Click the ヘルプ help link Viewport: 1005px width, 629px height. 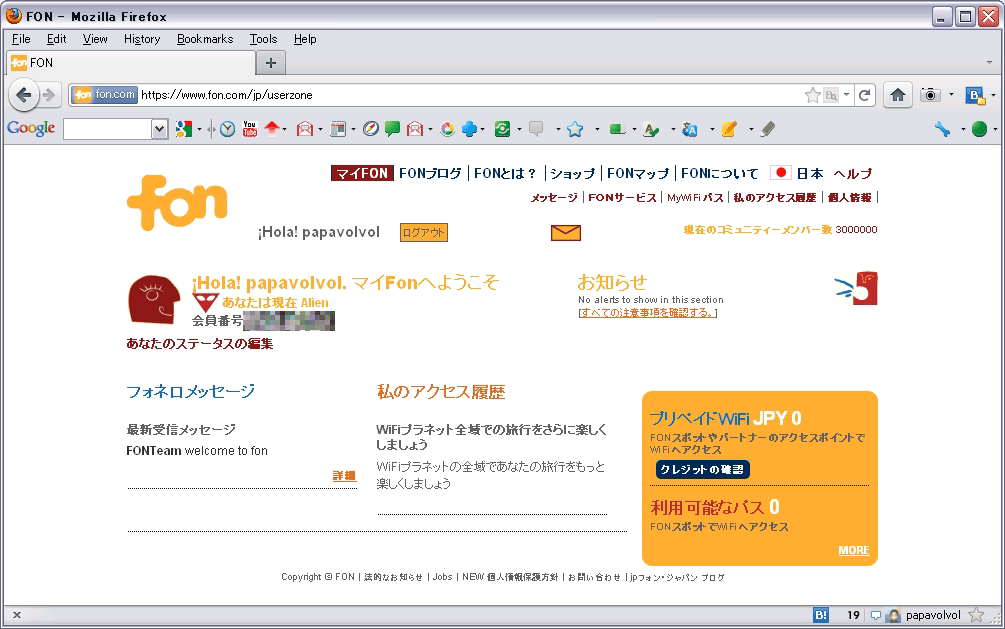click(852, 173)
